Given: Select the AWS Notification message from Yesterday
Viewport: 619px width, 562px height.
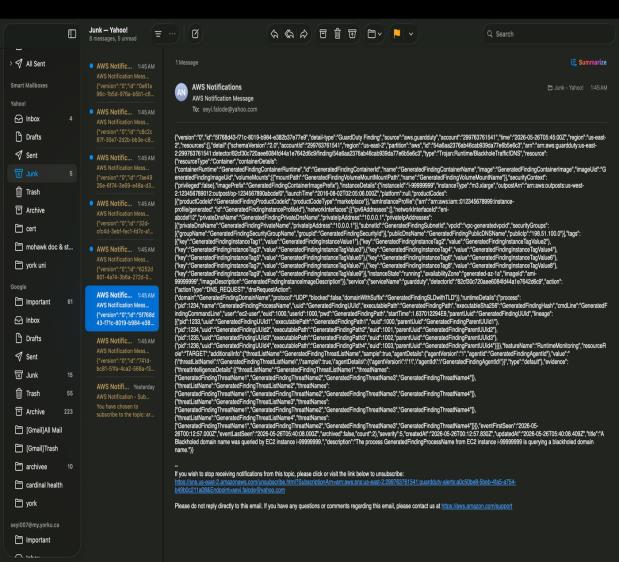Looking at the screenshot, I should click(x=122, y=400).
